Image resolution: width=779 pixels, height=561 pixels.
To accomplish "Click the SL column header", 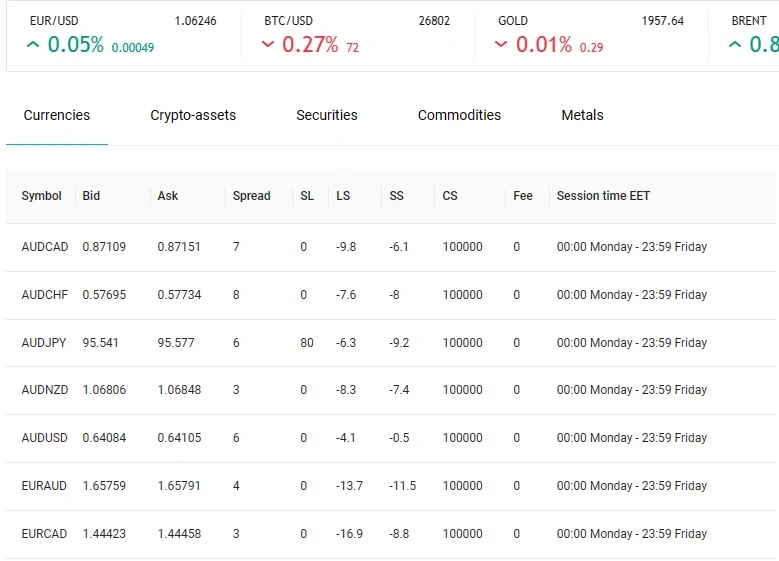I will [307, 196].
